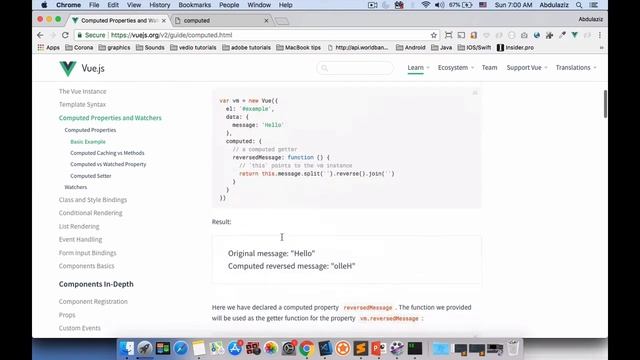Open the Apps shortcut in bookmarks bar
Screen dimensions: 640x360
[48, 48]
